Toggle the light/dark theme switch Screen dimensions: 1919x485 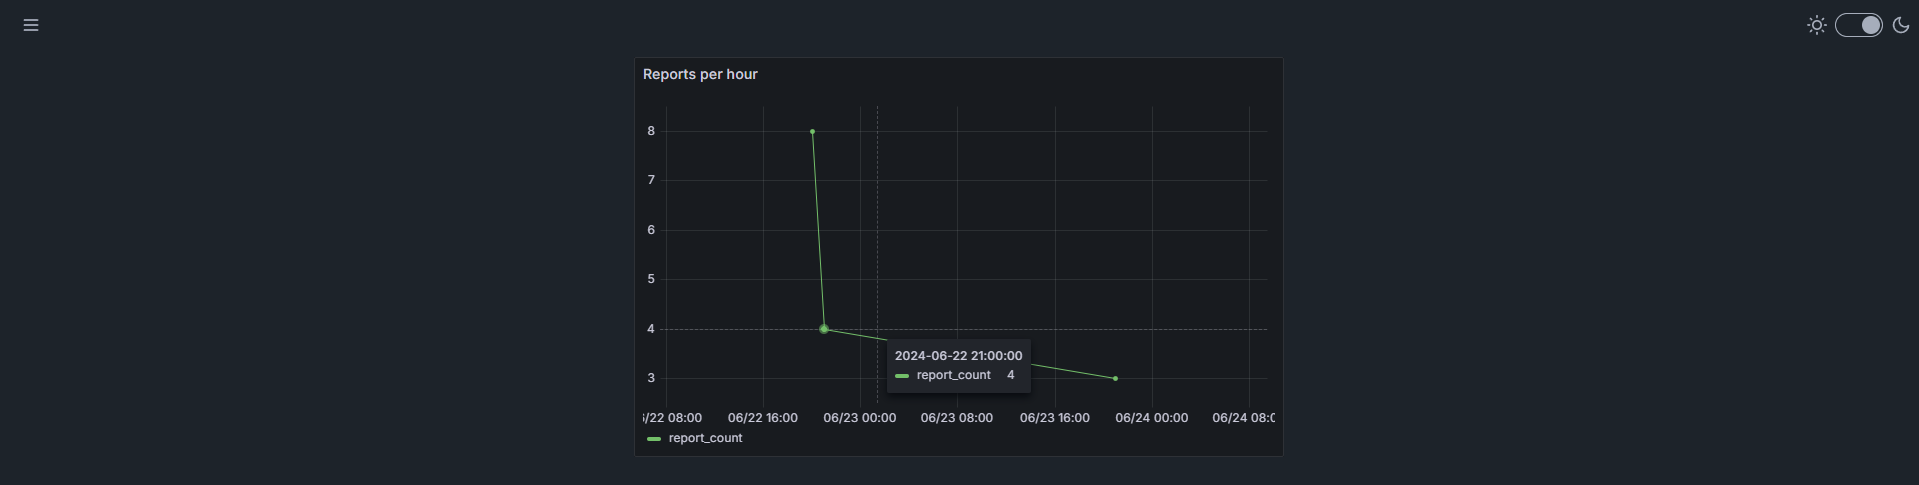1858,25
